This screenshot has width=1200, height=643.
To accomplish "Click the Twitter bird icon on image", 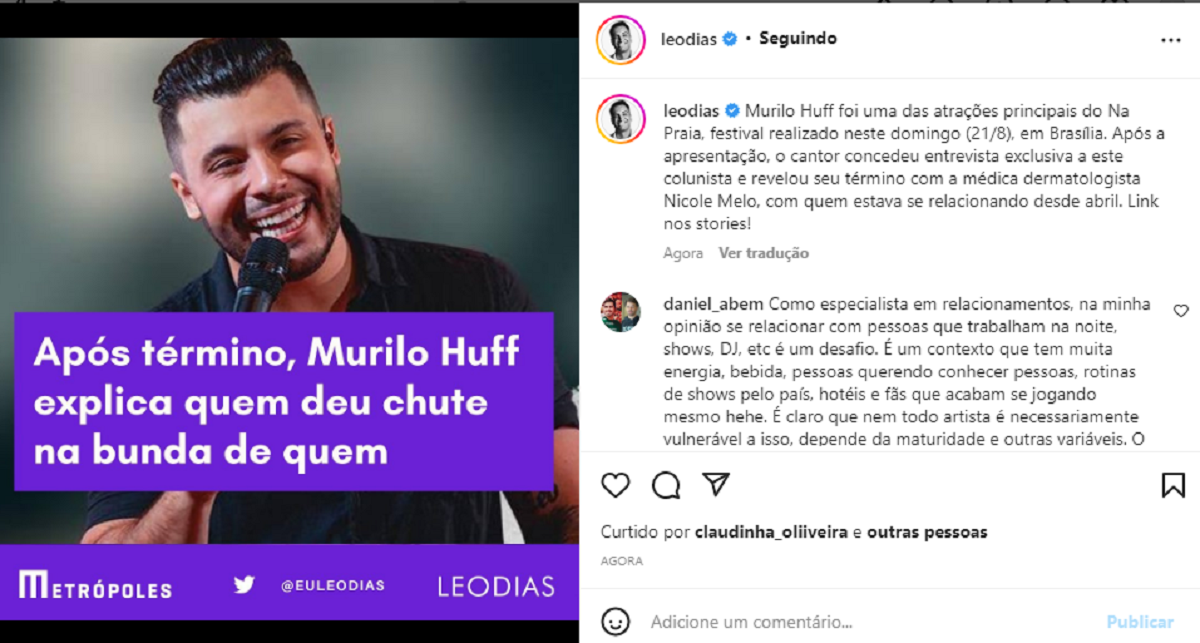I will [x=244, y=585].
